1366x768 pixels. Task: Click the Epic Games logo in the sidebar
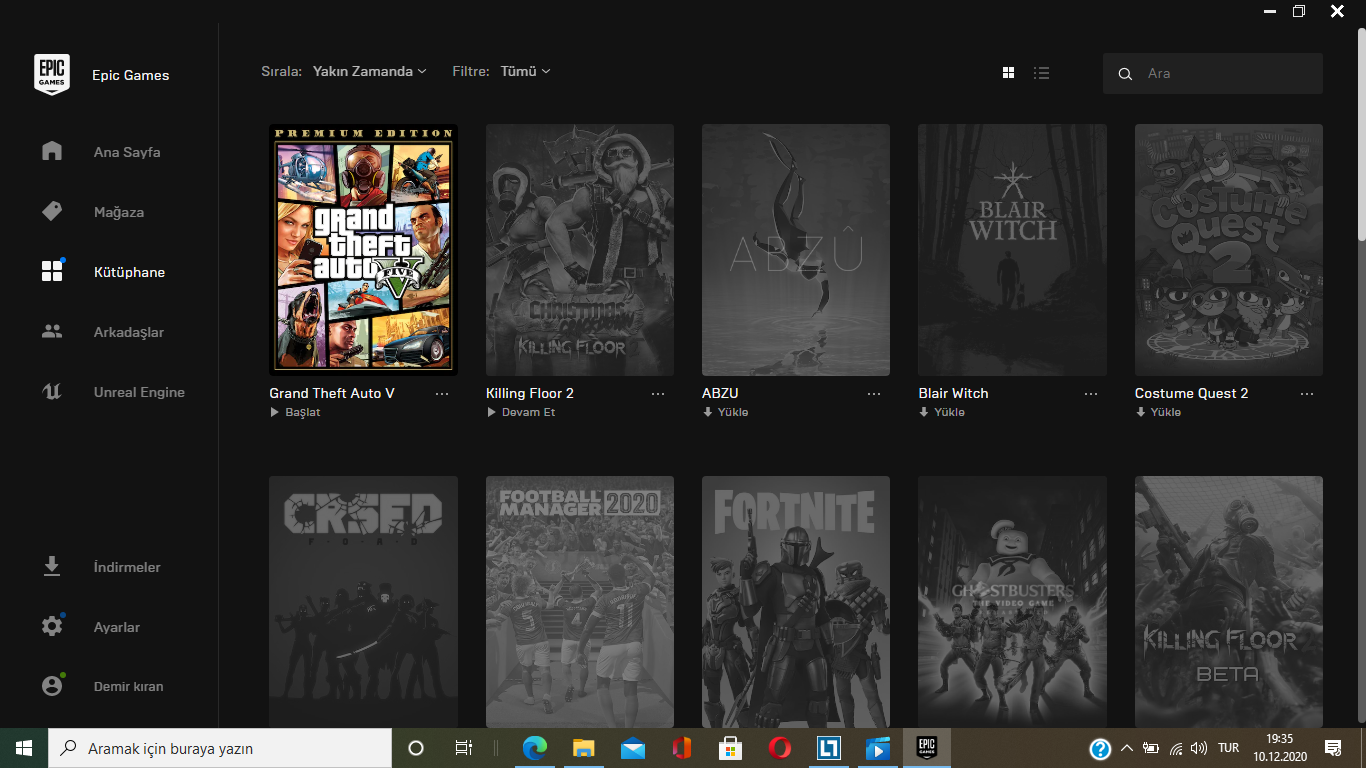pos(52,74)
